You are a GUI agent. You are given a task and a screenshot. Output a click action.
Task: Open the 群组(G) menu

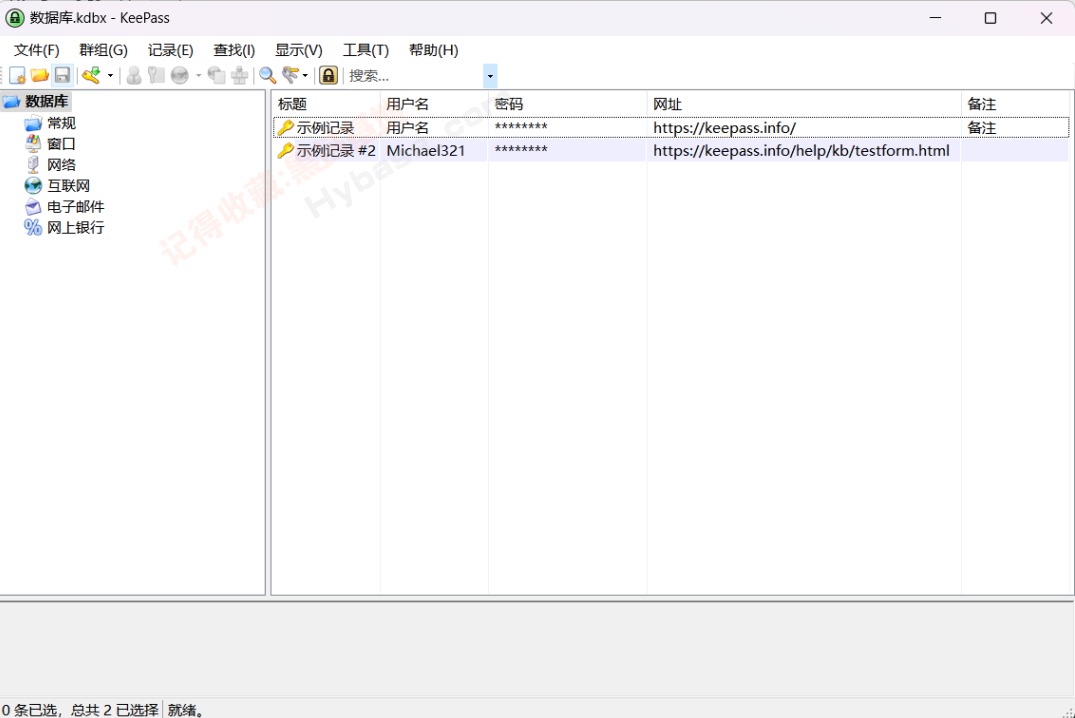click(104, 50)
